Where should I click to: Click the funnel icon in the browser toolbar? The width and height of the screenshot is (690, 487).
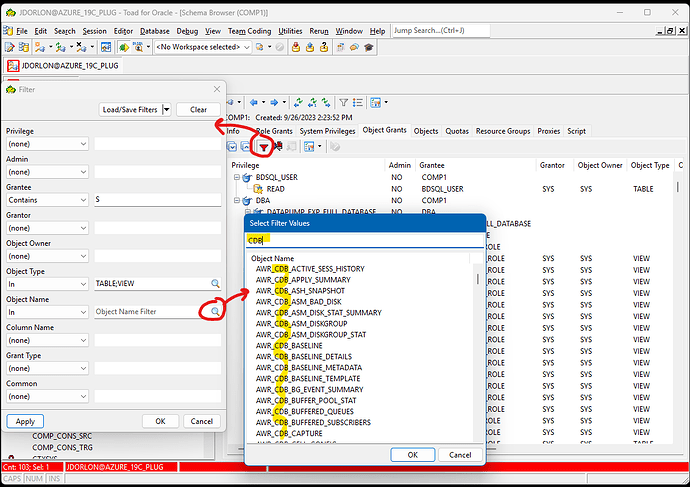tap(343, 102)
